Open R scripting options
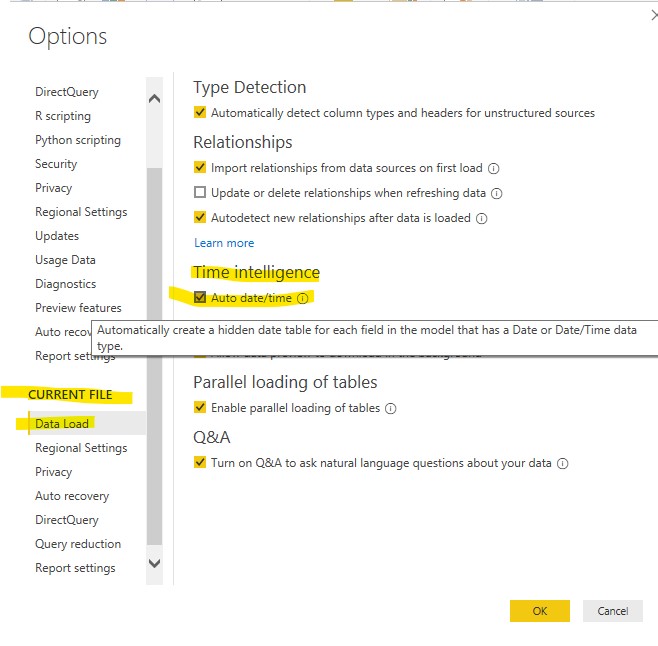 pyautogui.click(x=63, y=116)
